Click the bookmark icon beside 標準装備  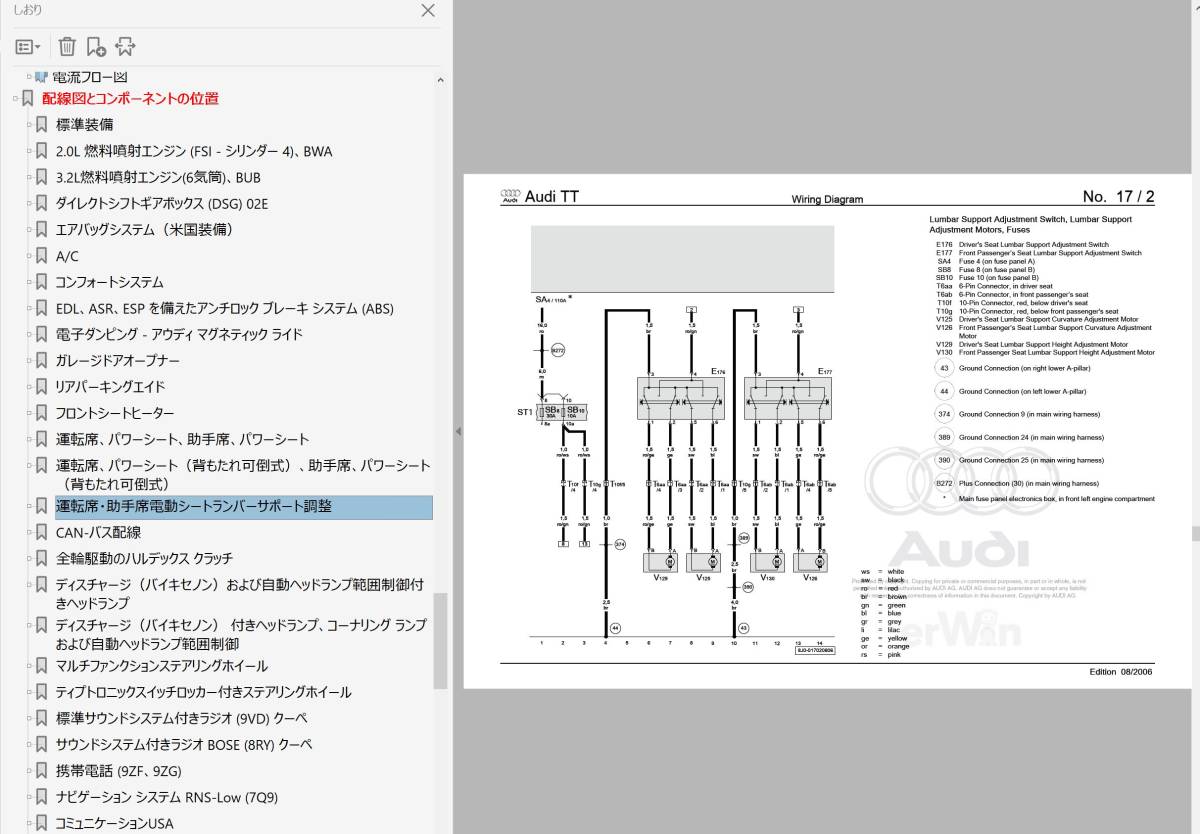tap(41, 125)
